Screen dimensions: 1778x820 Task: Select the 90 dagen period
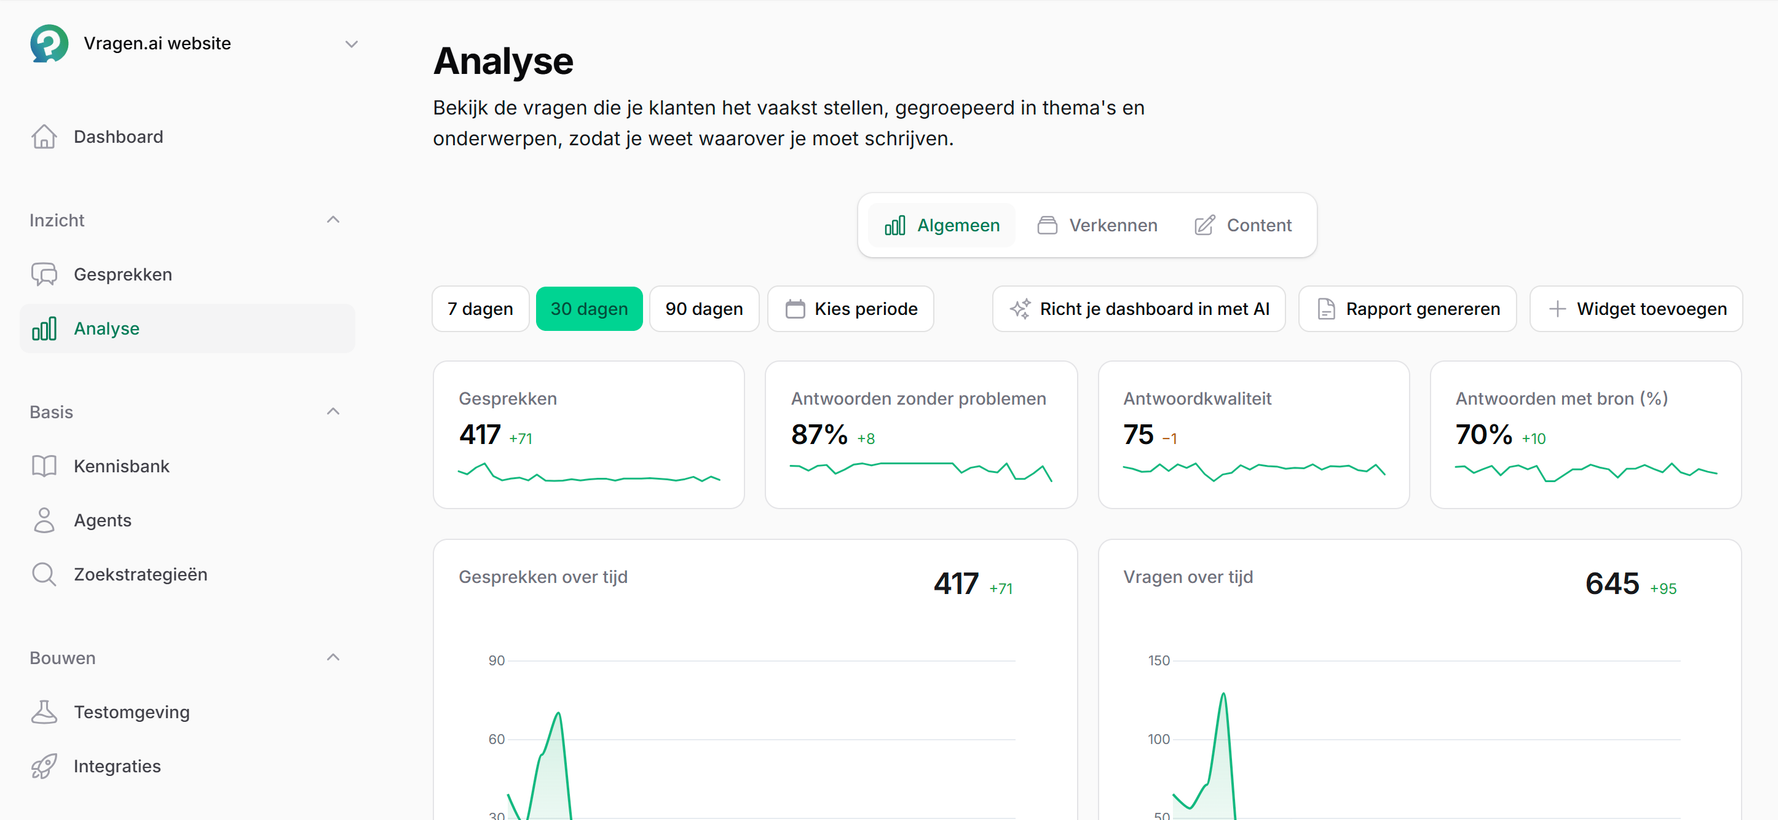tap(704, 309)
